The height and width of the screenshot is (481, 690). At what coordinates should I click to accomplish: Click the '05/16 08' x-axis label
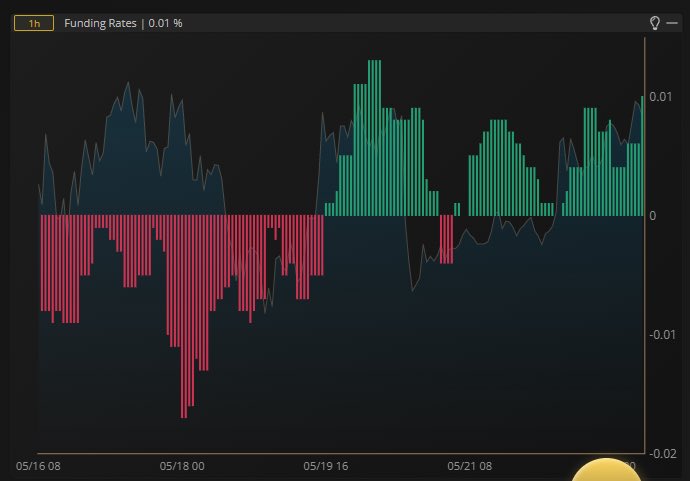[x=38, y=466]
